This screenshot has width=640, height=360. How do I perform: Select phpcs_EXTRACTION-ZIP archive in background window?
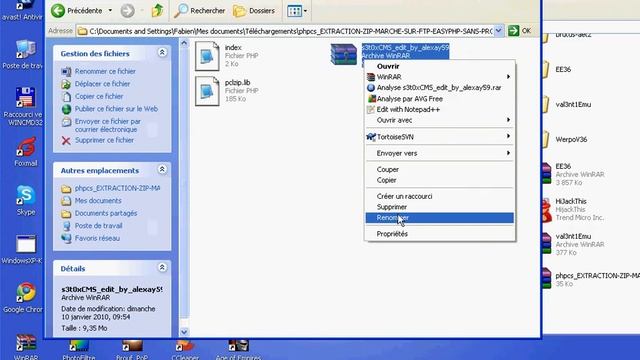[x=591, y=279]
